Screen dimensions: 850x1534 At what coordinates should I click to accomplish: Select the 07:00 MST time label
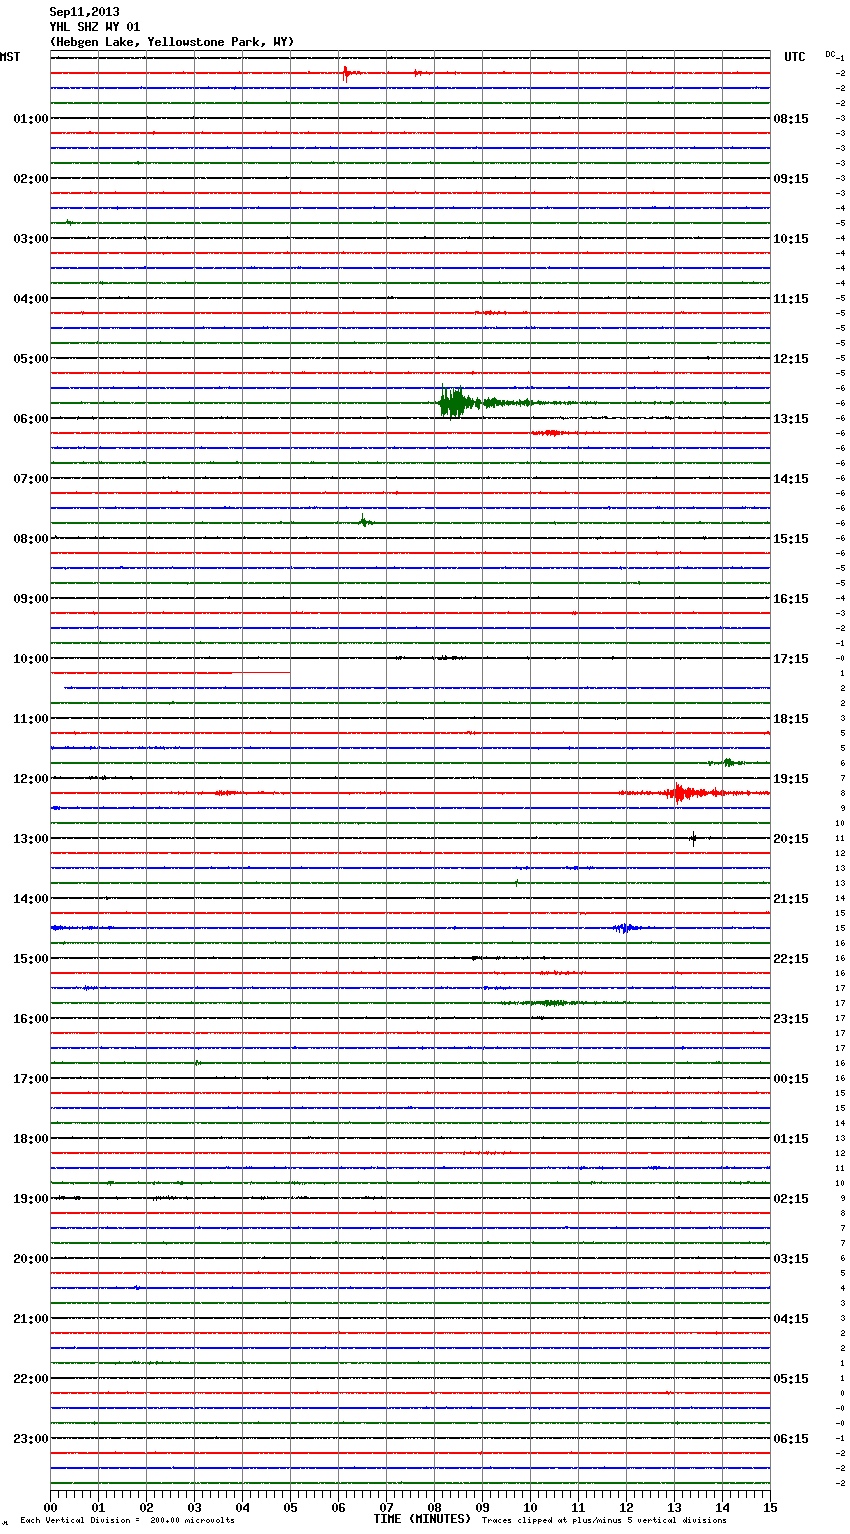click(30, 479)
